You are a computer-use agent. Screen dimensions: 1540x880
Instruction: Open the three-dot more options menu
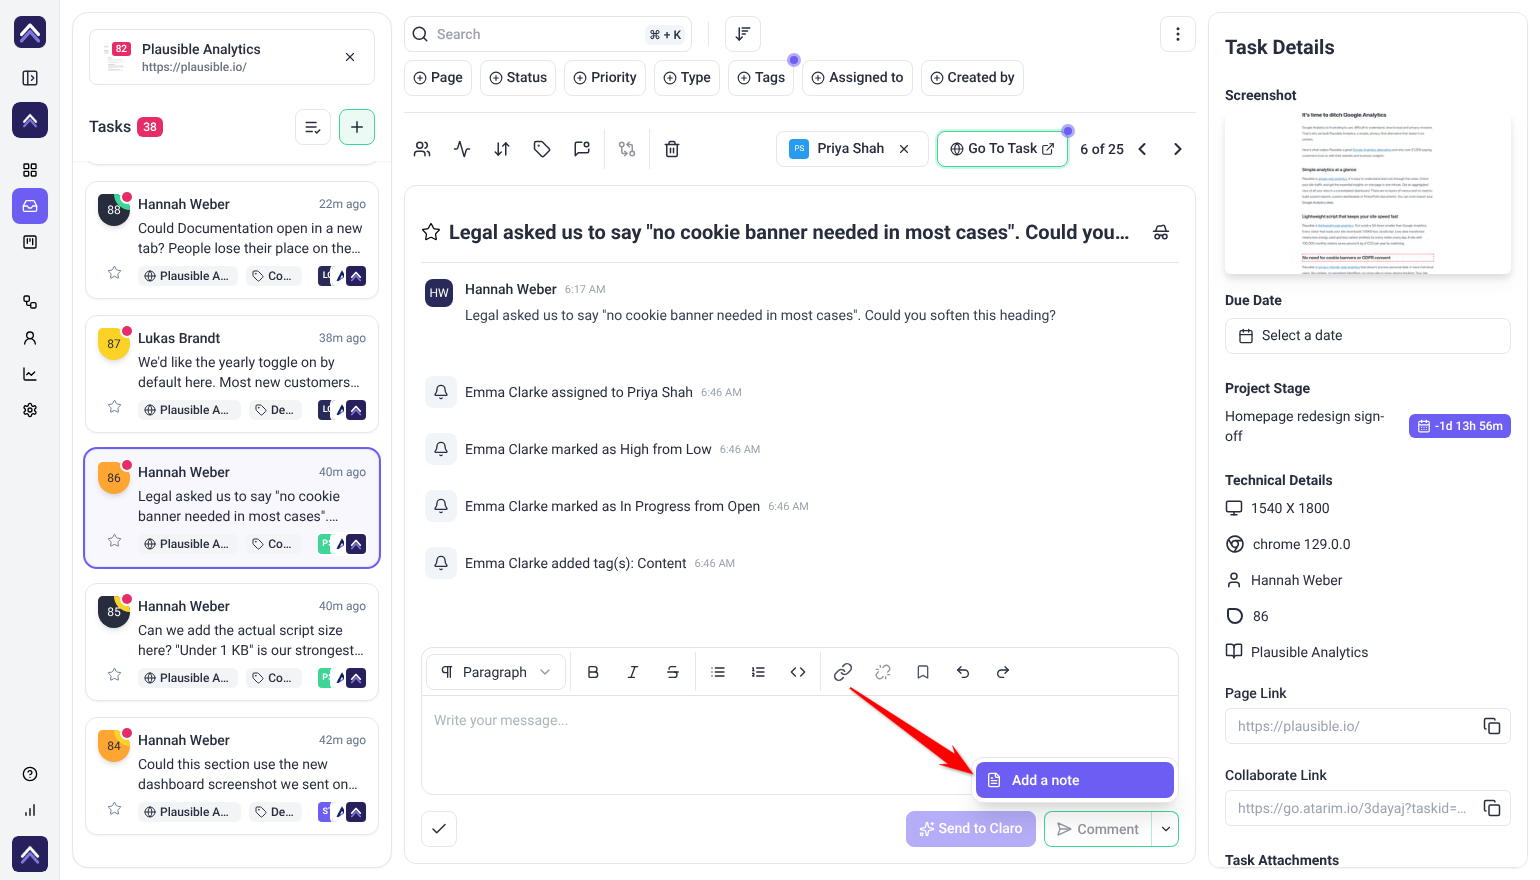(1178, 34)
